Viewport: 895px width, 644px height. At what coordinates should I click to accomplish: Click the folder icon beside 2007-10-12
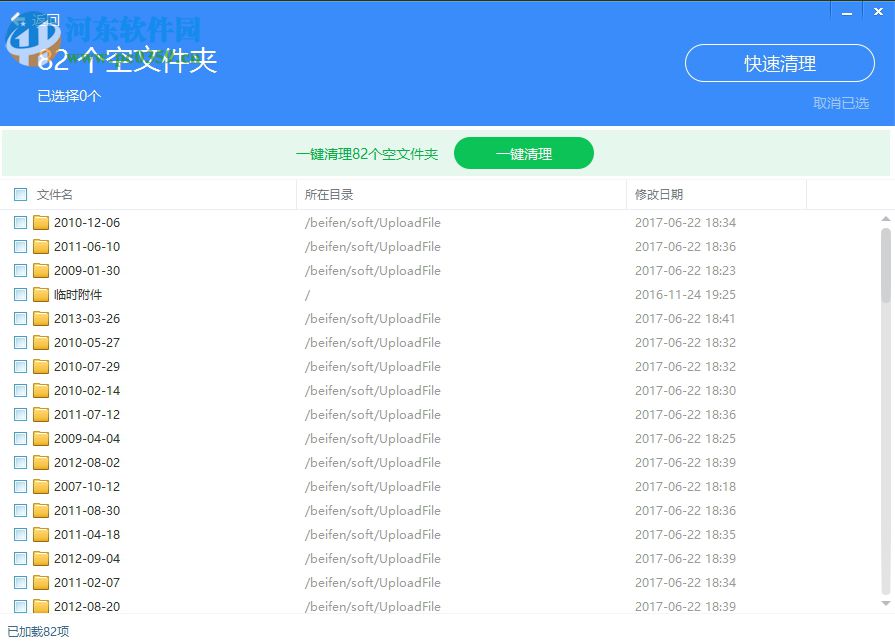point(40,486)
